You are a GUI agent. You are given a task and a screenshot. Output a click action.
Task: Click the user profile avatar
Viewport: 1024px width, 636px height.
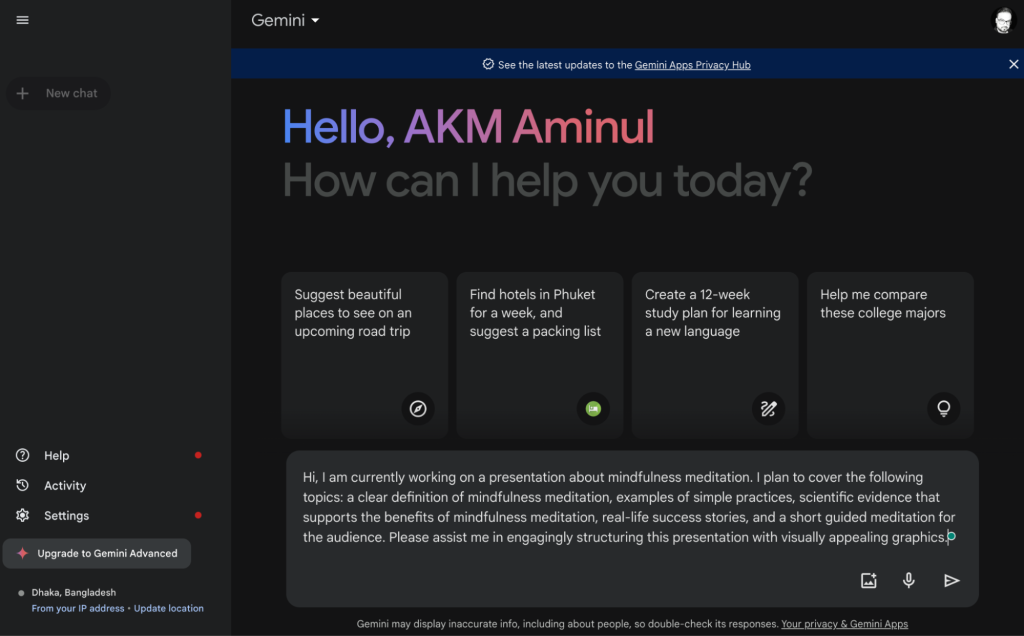[x=1002, y=21]
